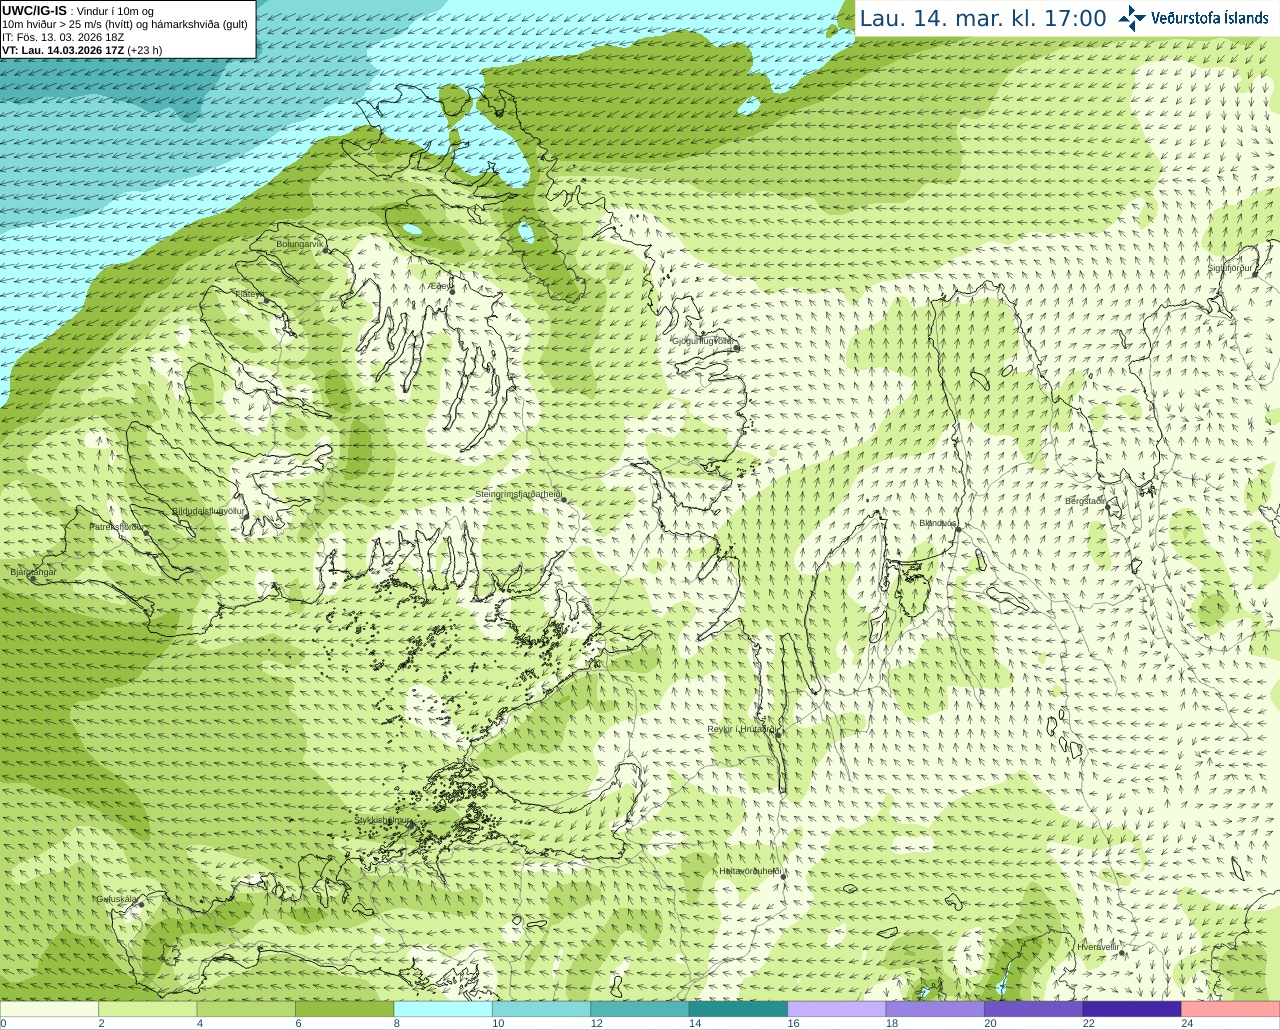Click the 'VT: Lau. 14.03.2026 17Z' line
The height and width of the screenshot is (1030, 1280).
point(63,50)
